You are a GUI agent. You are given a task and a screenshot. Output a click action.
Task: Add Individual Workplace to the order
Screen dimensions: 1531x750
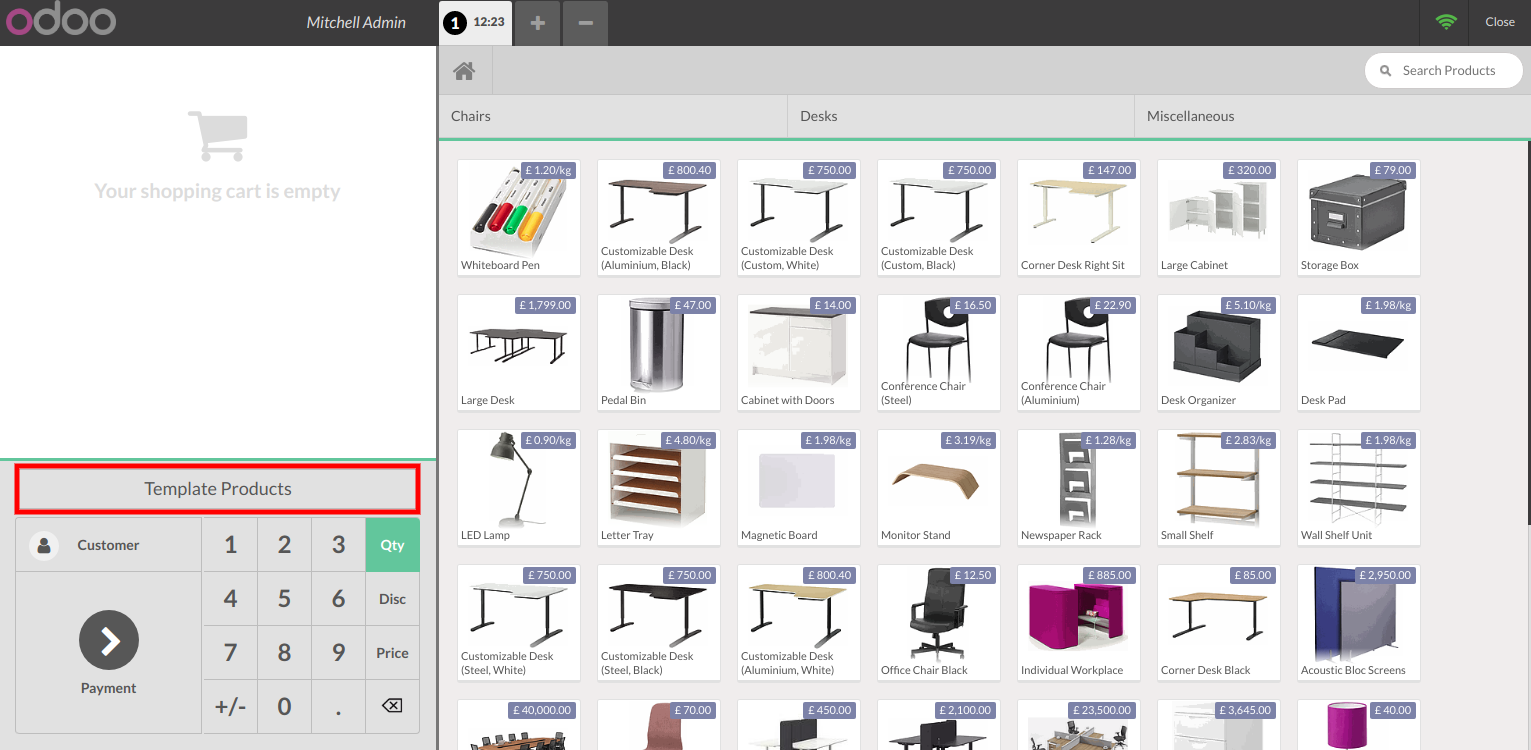1079,622
